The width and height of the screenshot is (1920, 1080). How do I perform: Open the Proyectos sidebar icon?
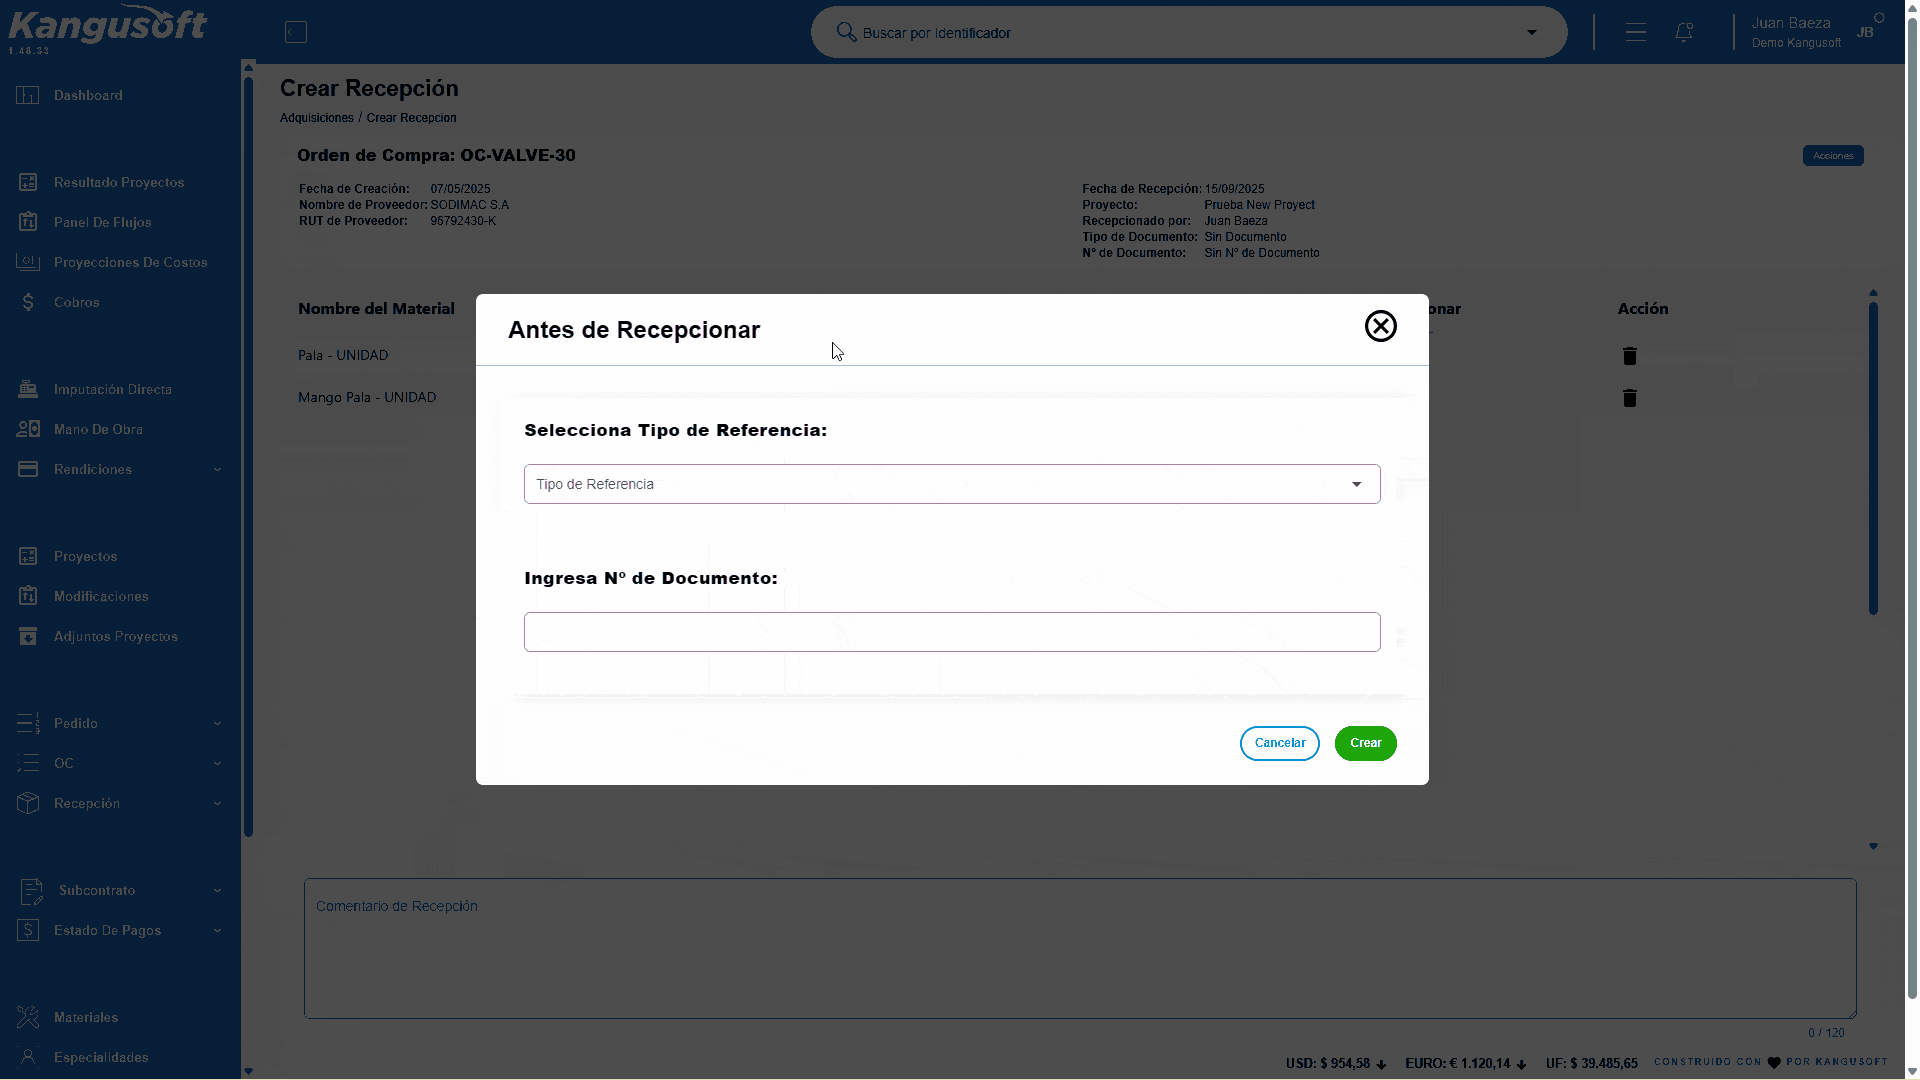pos(28,556)
